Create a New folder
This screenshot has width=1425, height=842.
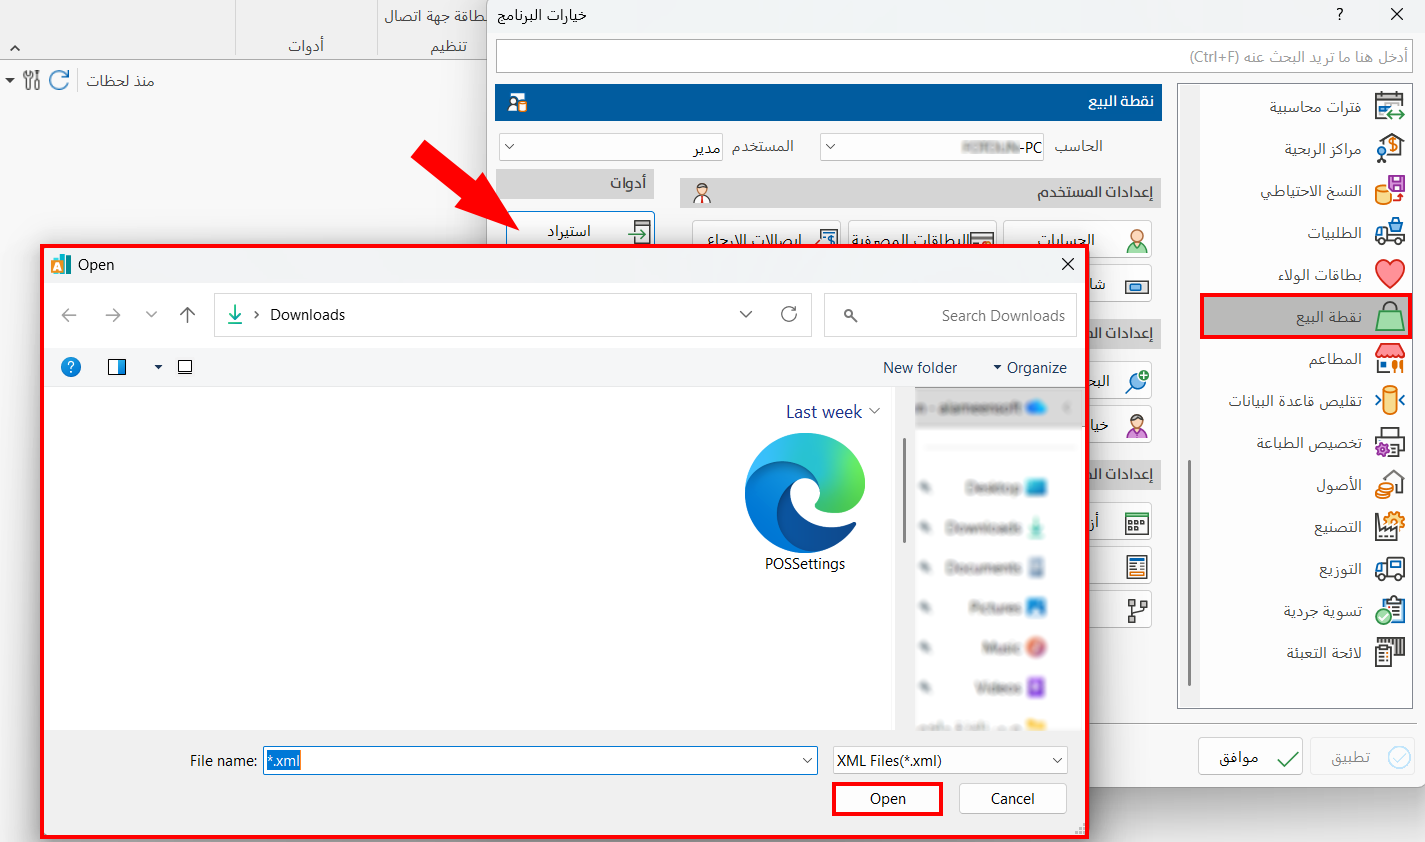click(x=920, y=368)
